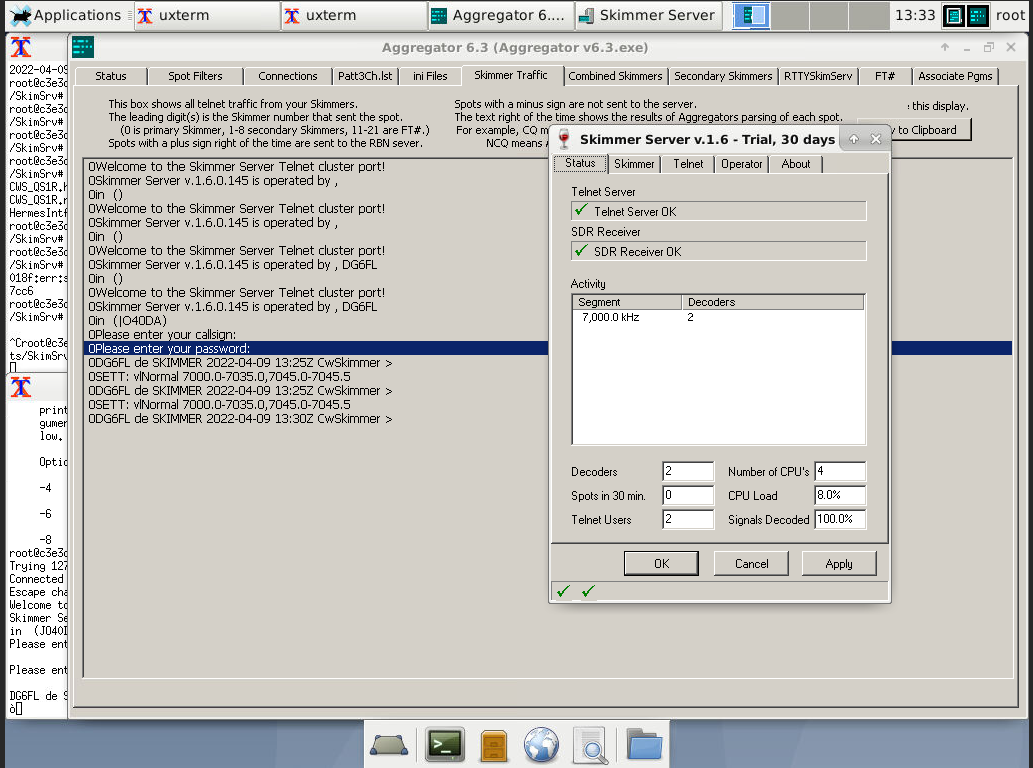The height and width of the screenshot is (768, 1033).
Task: Click the Spots in 30 min. field
Action: tap(688, 495)
